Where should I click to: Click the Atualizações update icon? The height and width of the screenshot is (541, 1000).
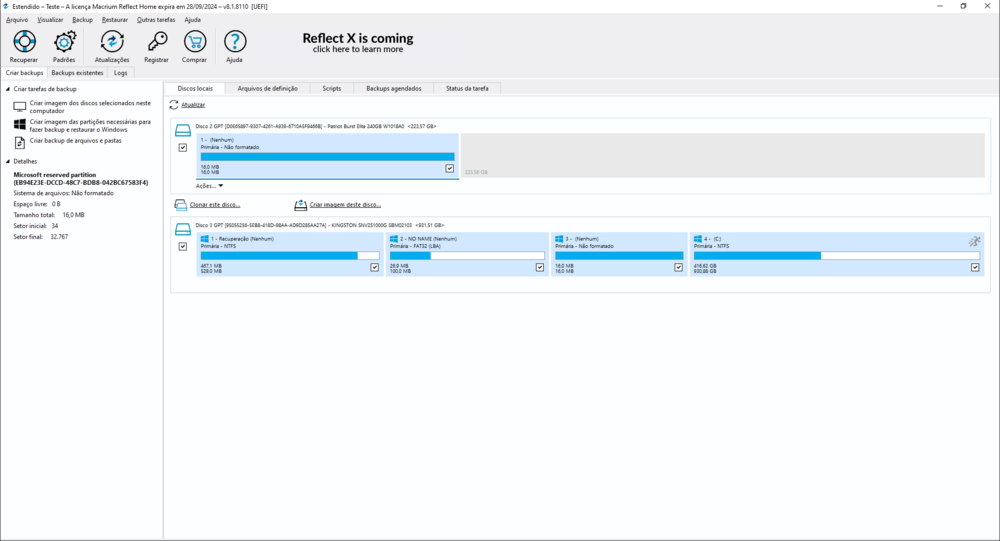[112, 42]
